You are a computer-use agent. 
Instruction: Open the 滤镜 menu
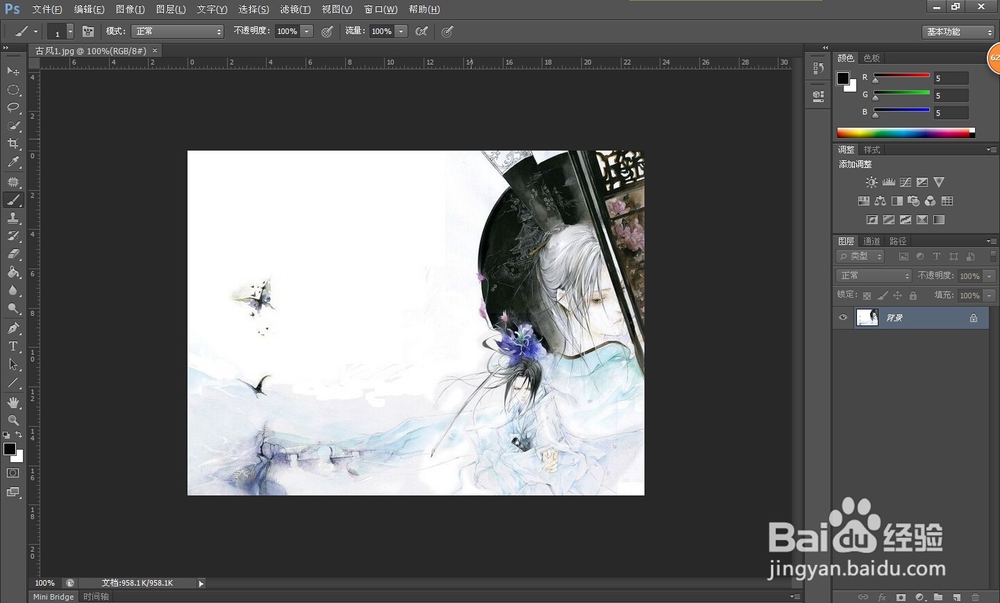click(296, 9)
